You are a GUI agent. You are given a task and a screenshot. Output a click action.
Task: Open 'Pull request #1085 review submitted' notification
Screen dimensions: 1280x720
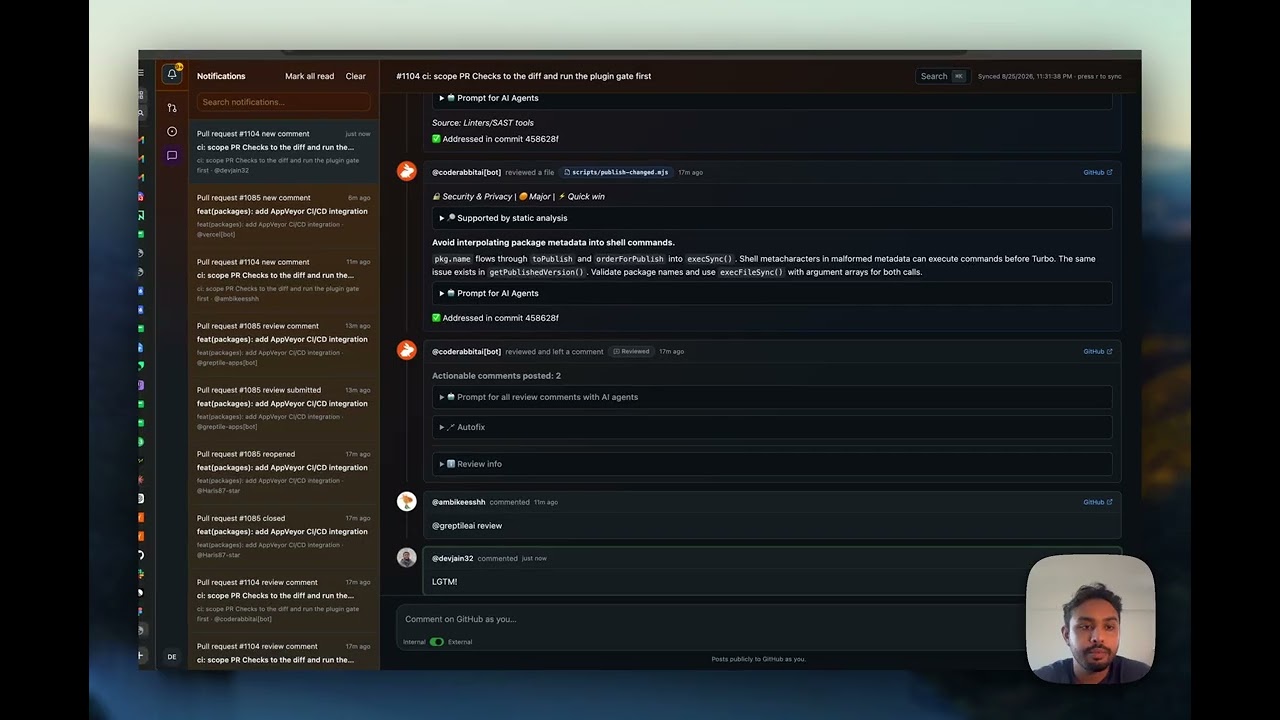[x=284, y=408]
